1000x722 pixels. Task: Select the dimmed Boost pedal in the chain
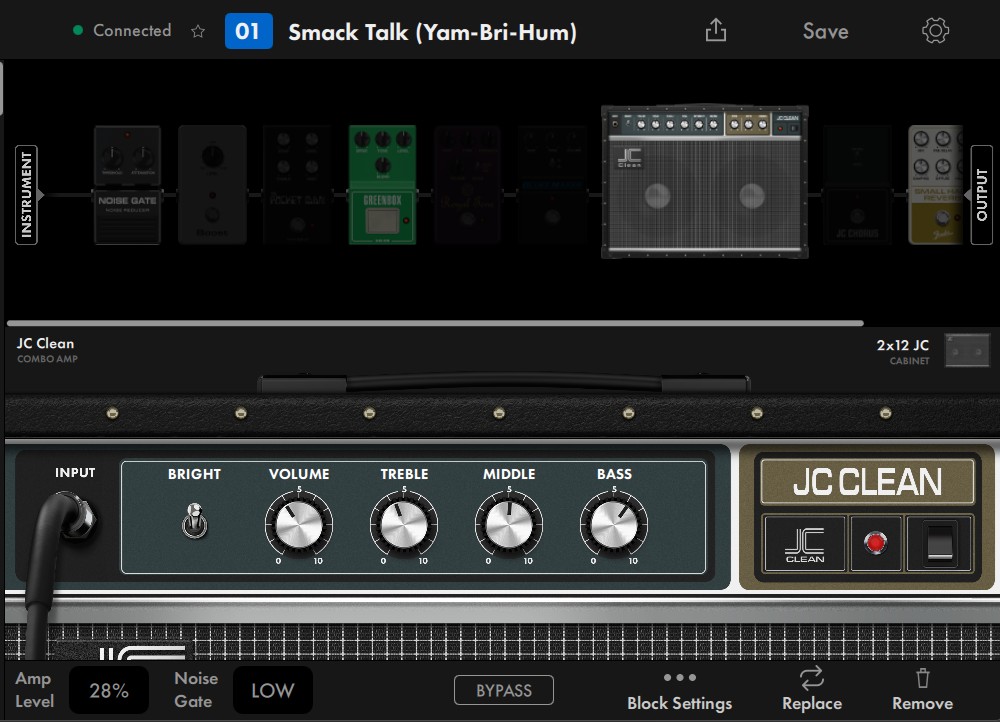point(212,185)
